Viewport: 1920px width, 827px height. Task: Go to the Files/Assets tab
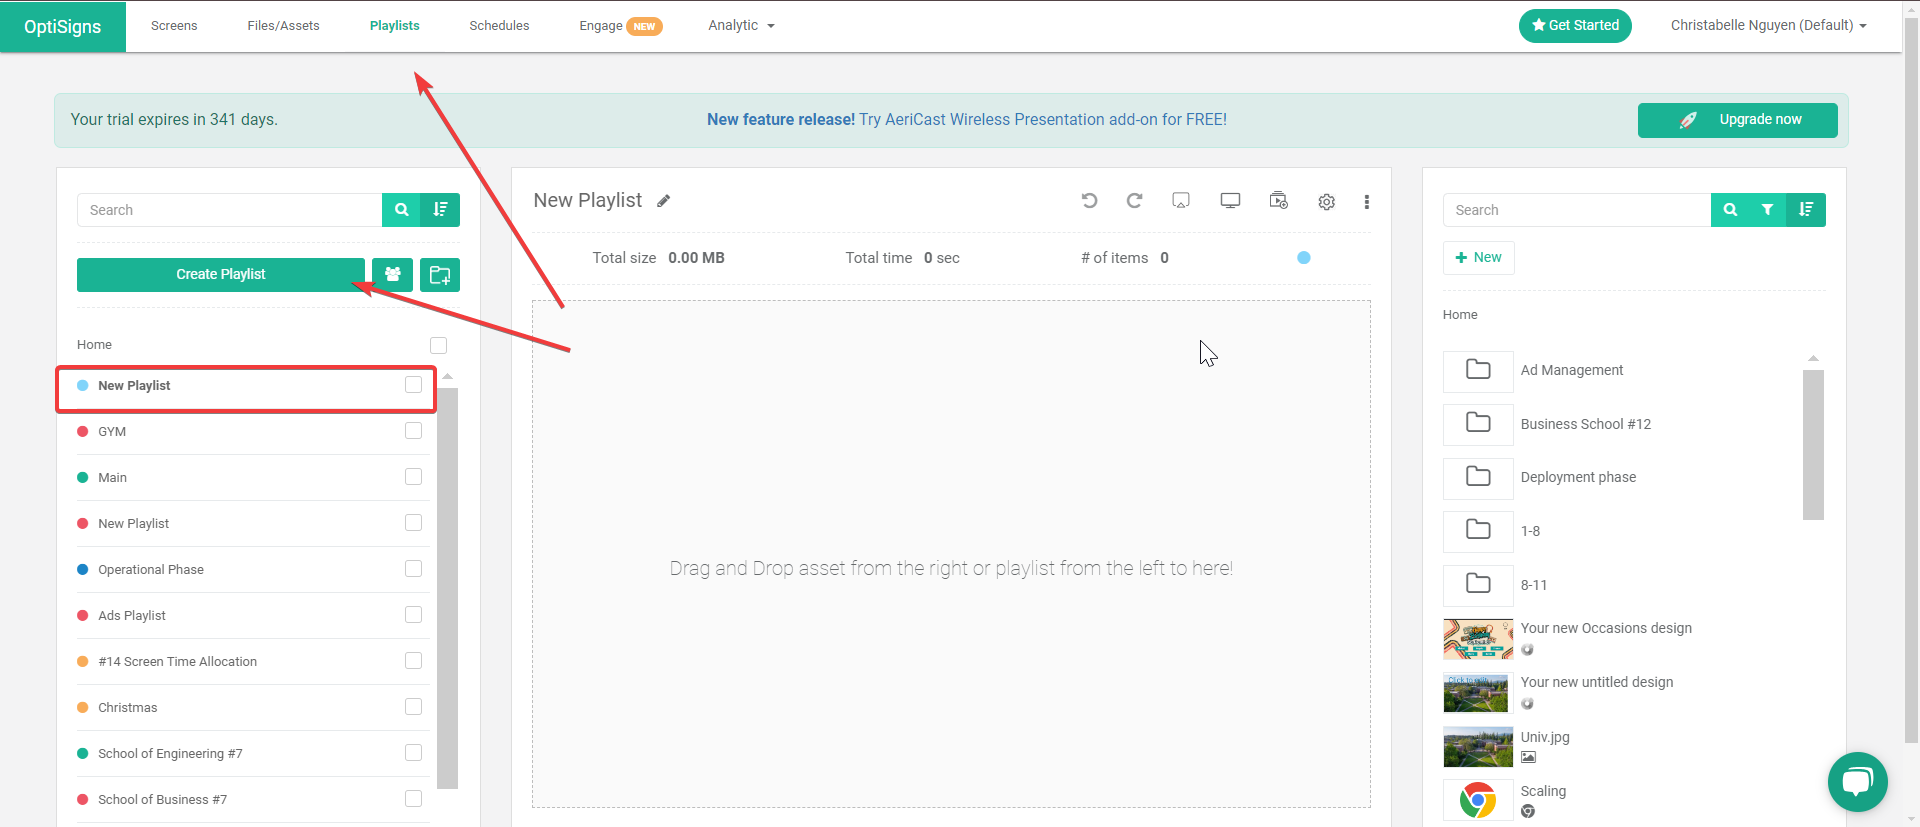tap(283, 25)
